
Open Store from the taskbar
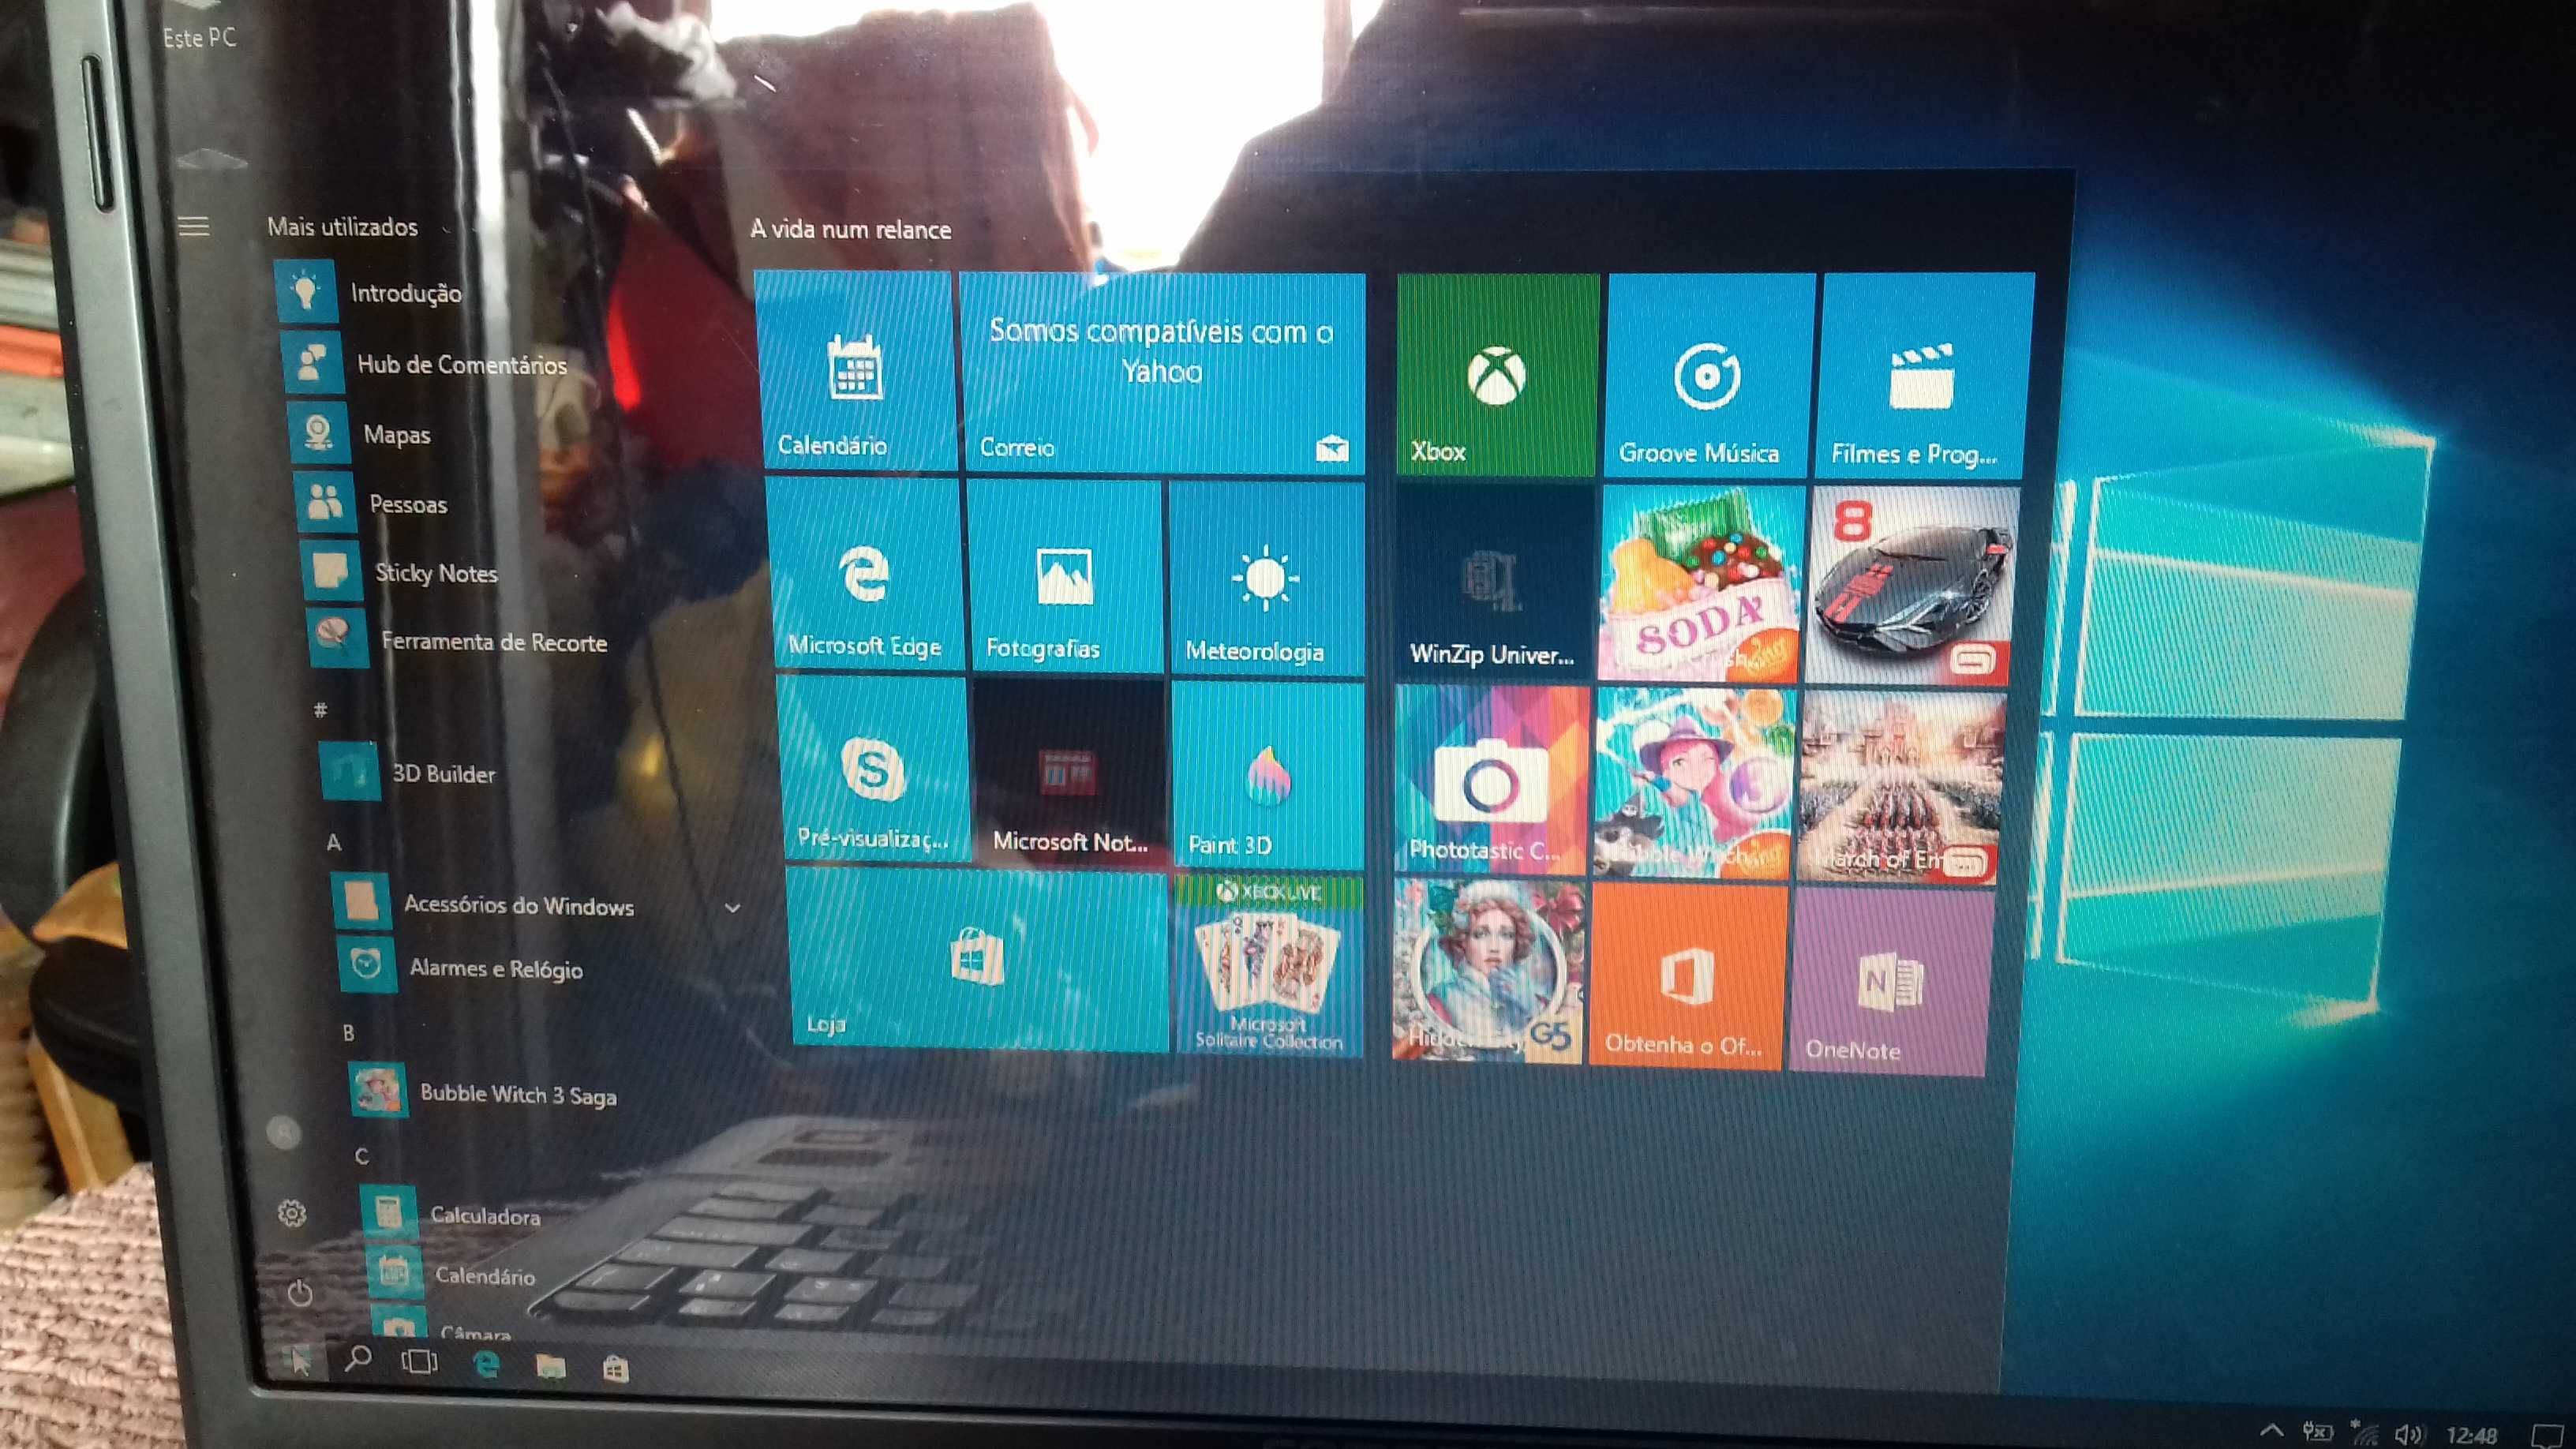(x=616, y=1368)
